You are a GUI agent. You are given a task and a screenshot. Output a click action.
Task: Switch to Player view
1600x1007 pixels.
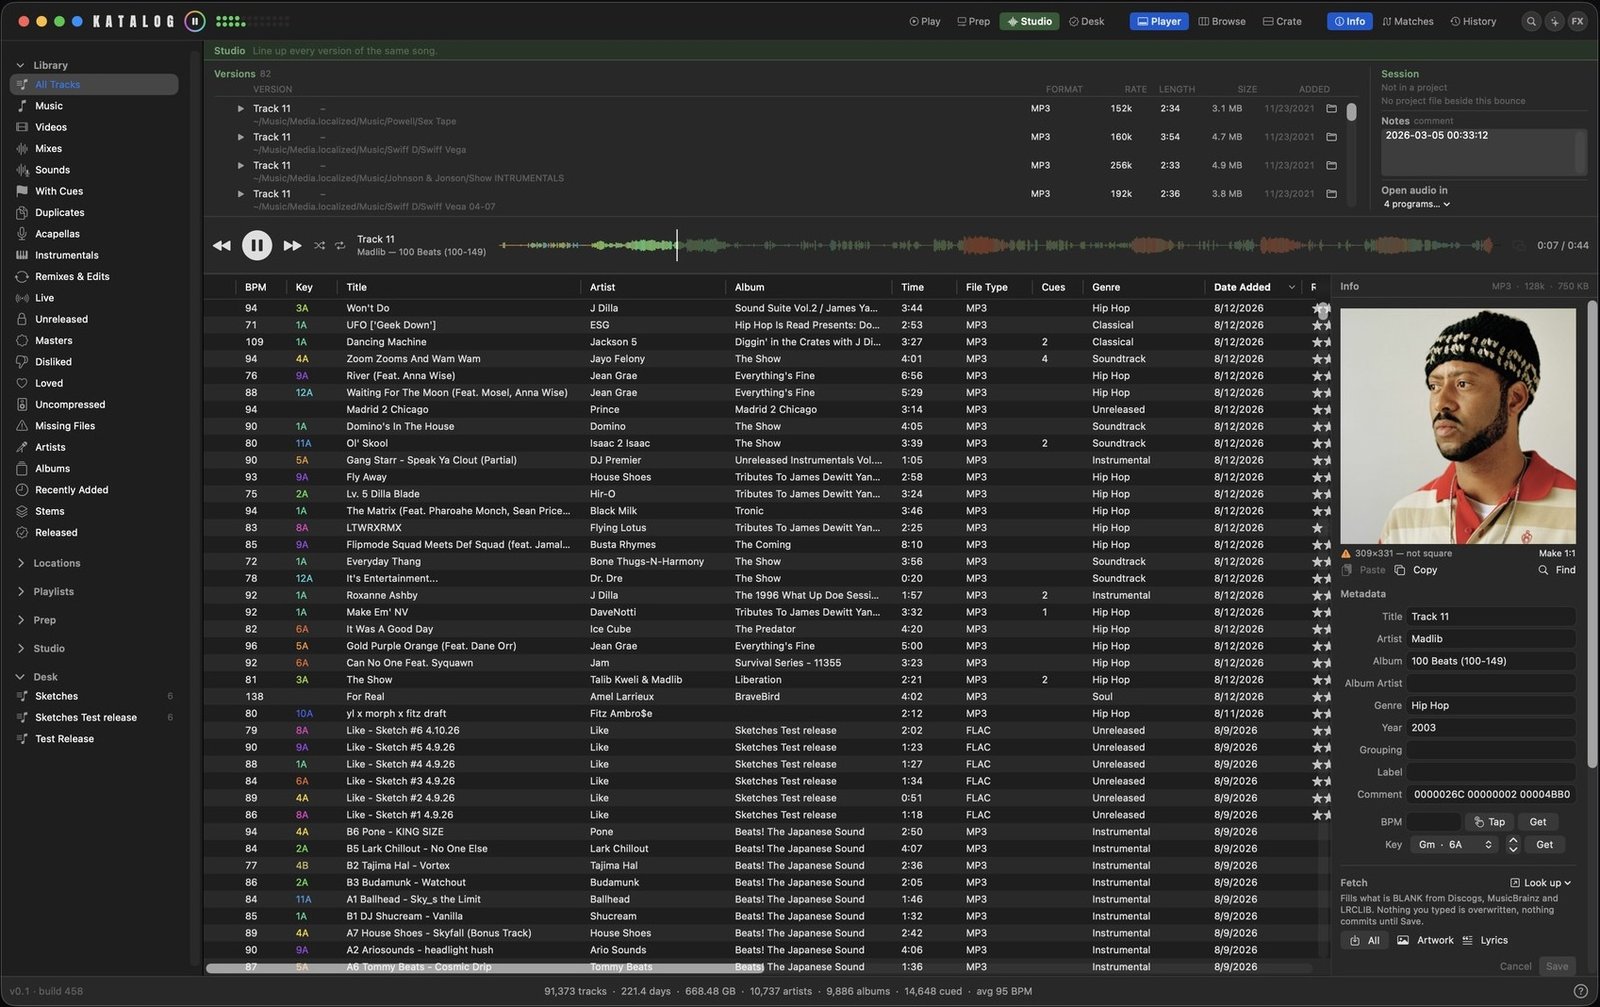point(1159,21)
